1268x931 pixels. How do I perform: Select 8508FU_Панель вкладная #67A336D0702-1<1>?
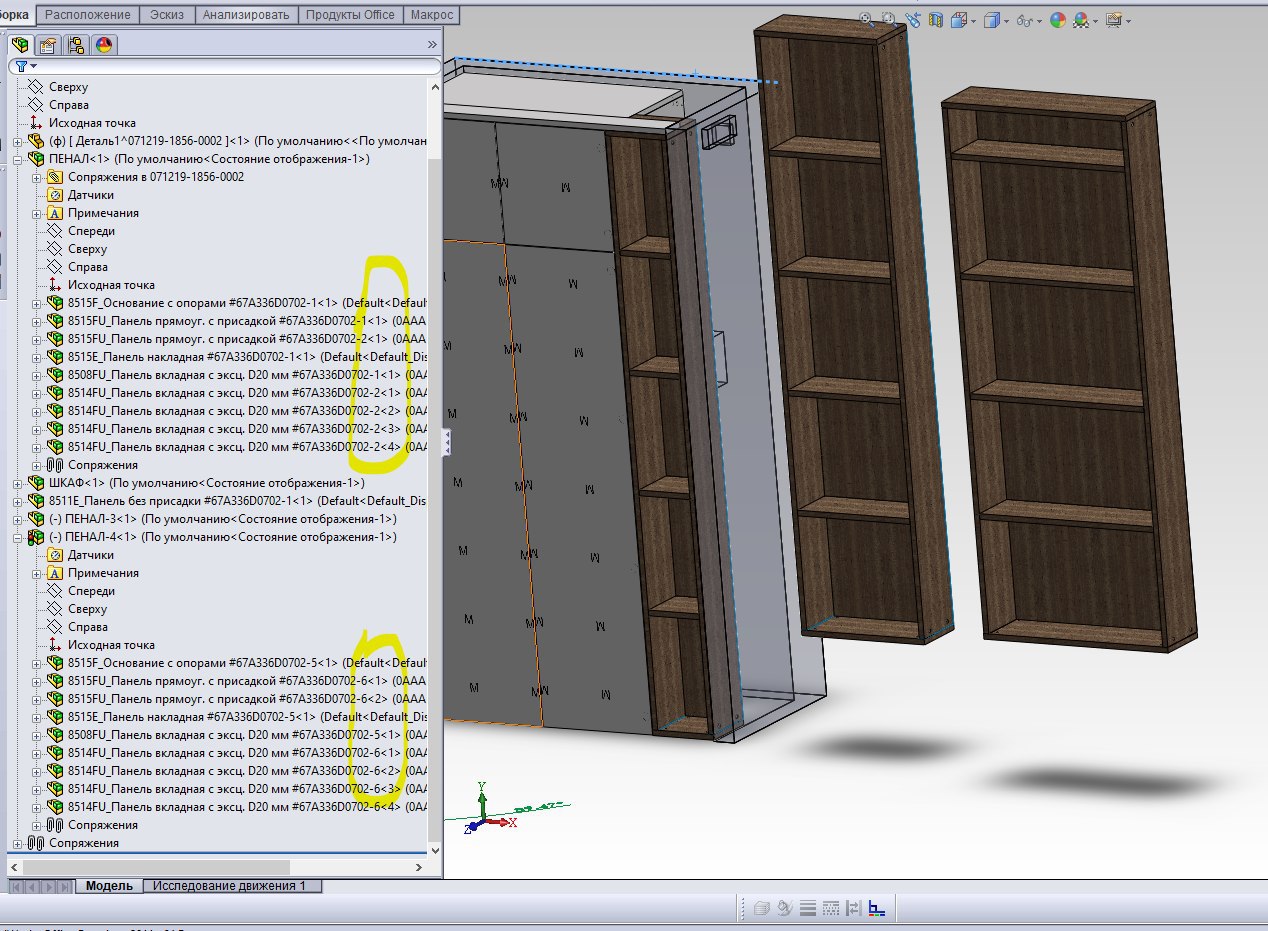247,375
